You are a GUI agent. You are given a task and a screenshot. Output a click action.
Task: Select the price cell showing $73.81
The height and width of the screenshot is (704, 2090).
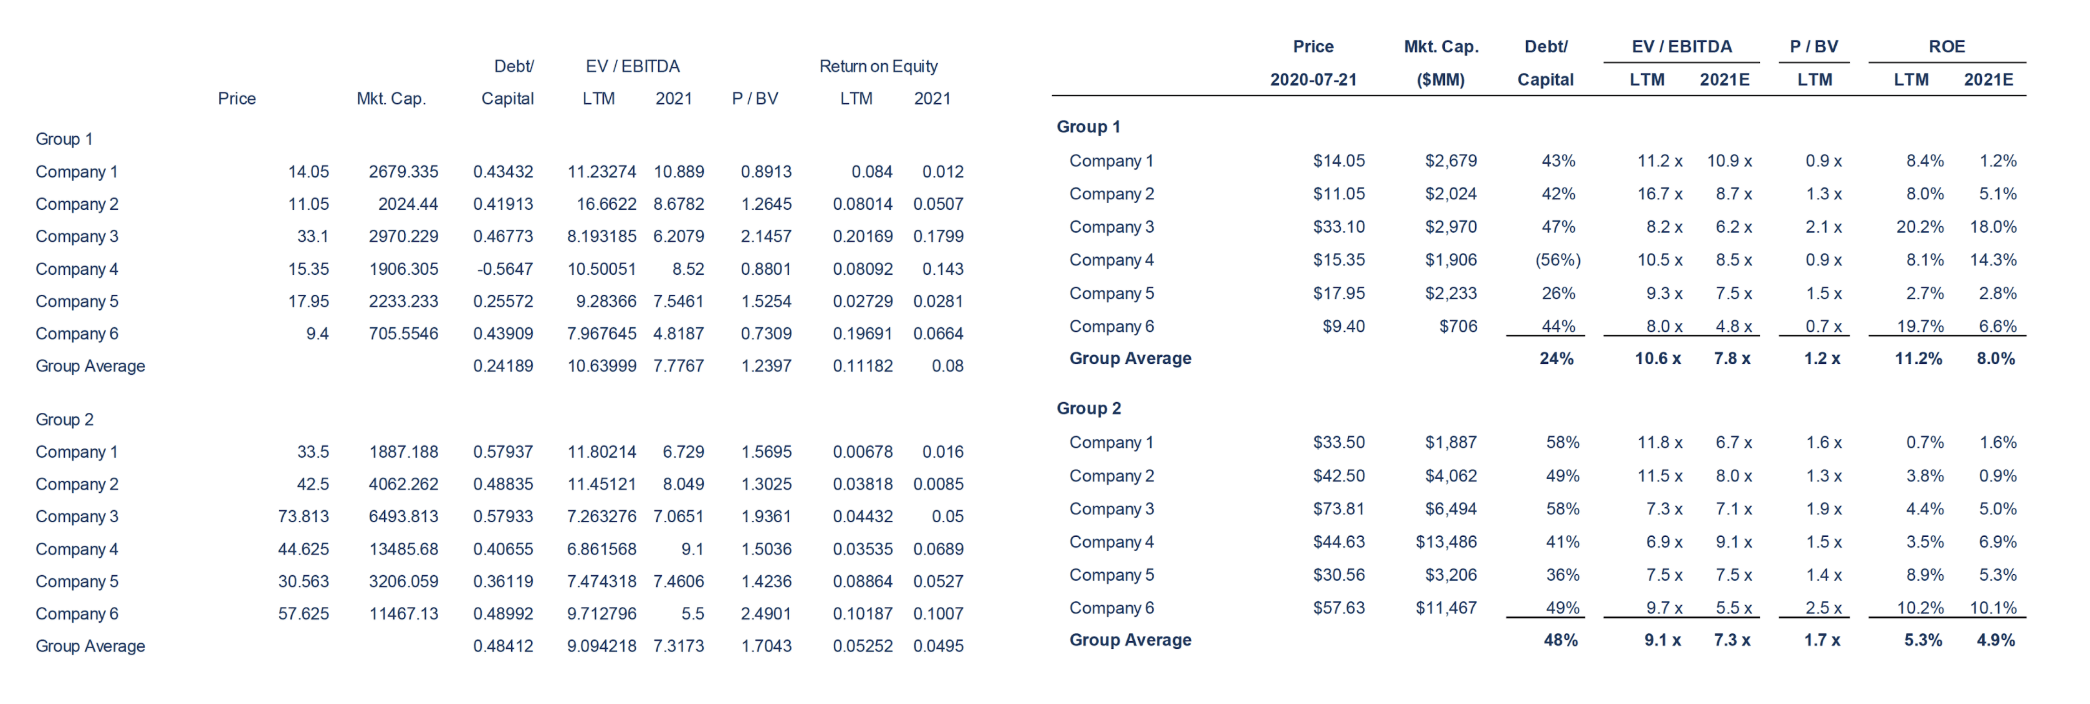(1338, 509)
